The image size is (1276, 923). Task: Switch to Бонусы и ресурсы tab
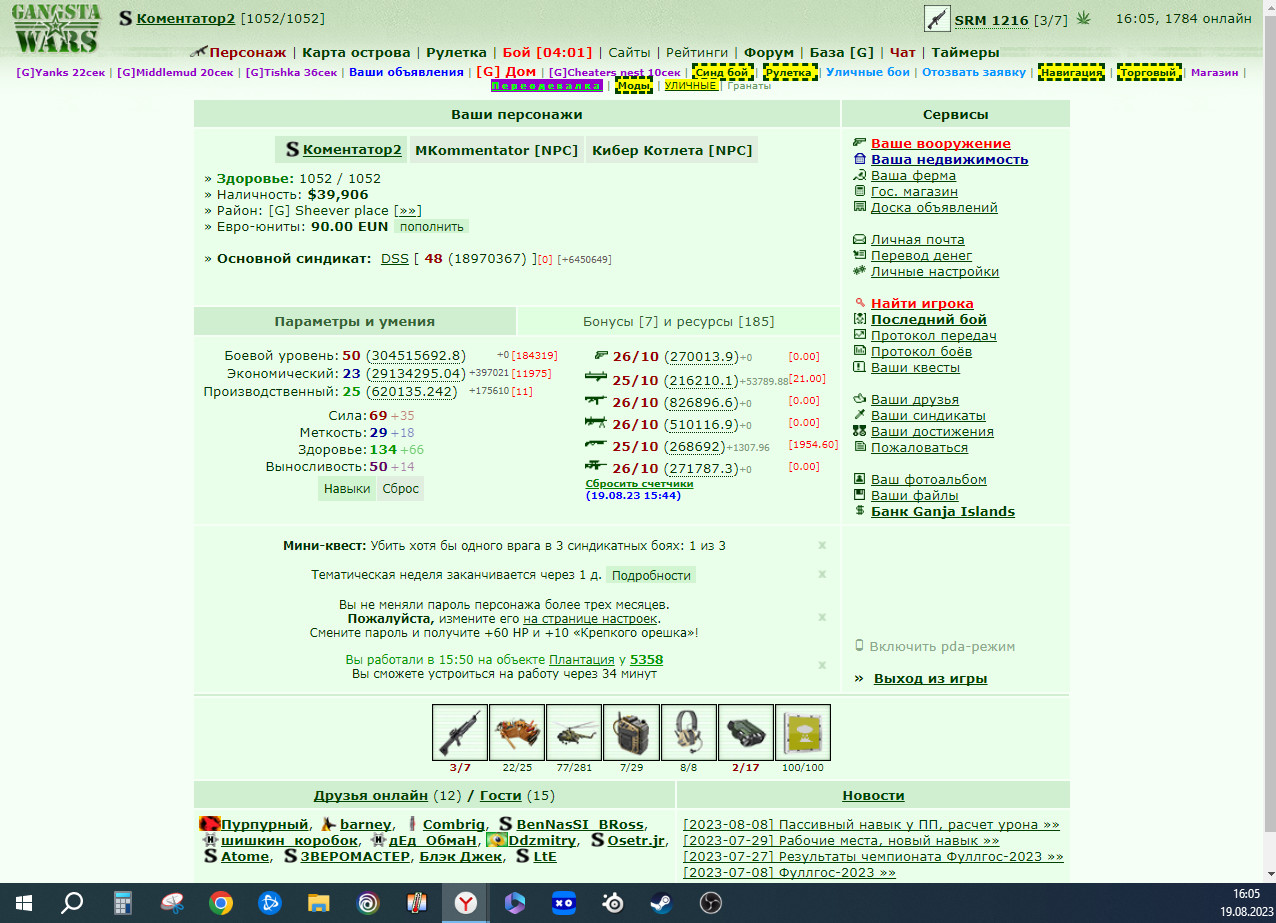(679, 321)
